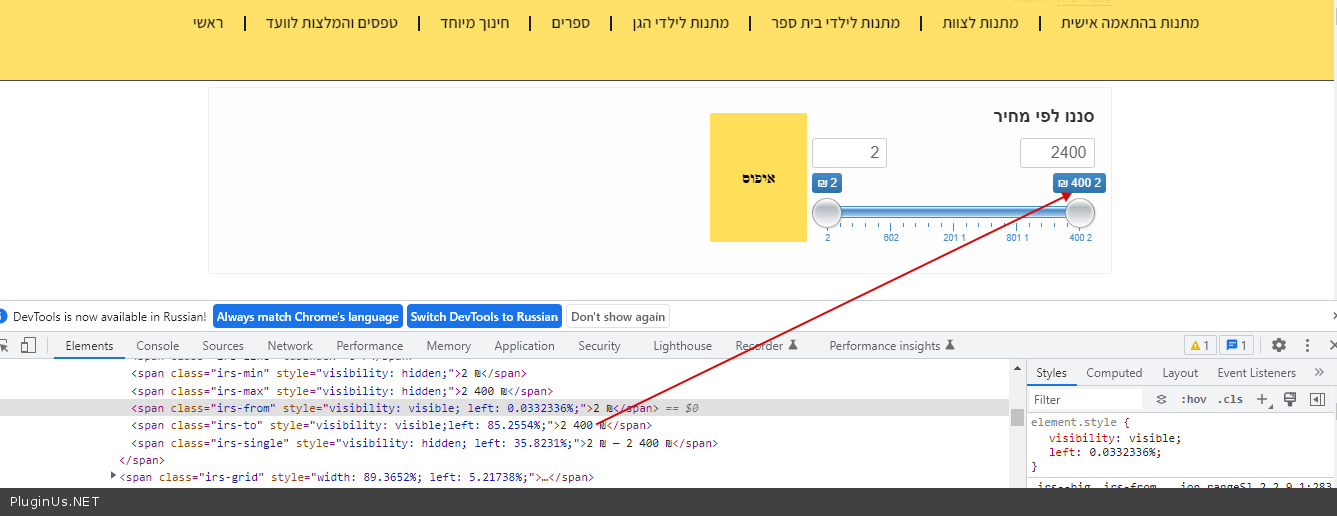Screen dimensions: 1337x516
Task: Toggle device toolbar icon in DevTools
Action: [28, 345]
